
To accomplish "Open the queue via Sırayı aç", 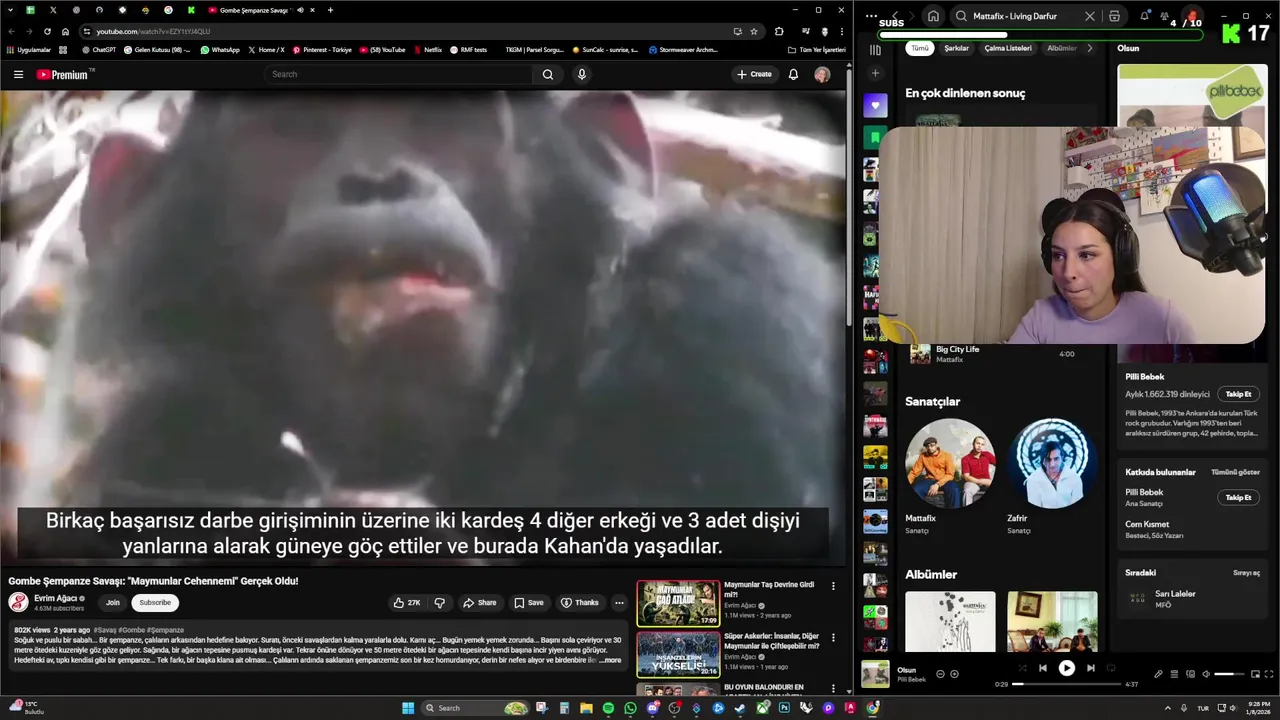I will tap(1246, 573).
